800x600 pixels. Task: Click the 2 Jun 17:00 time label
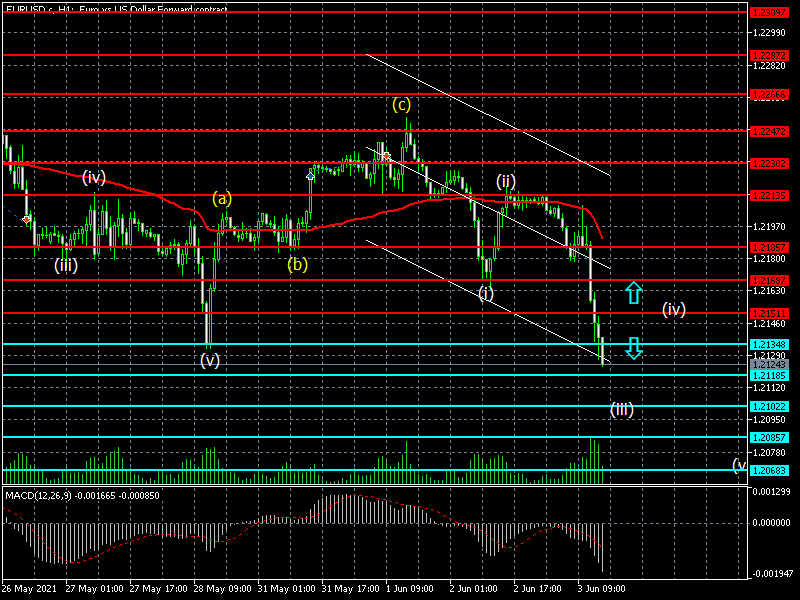(538, 589)
